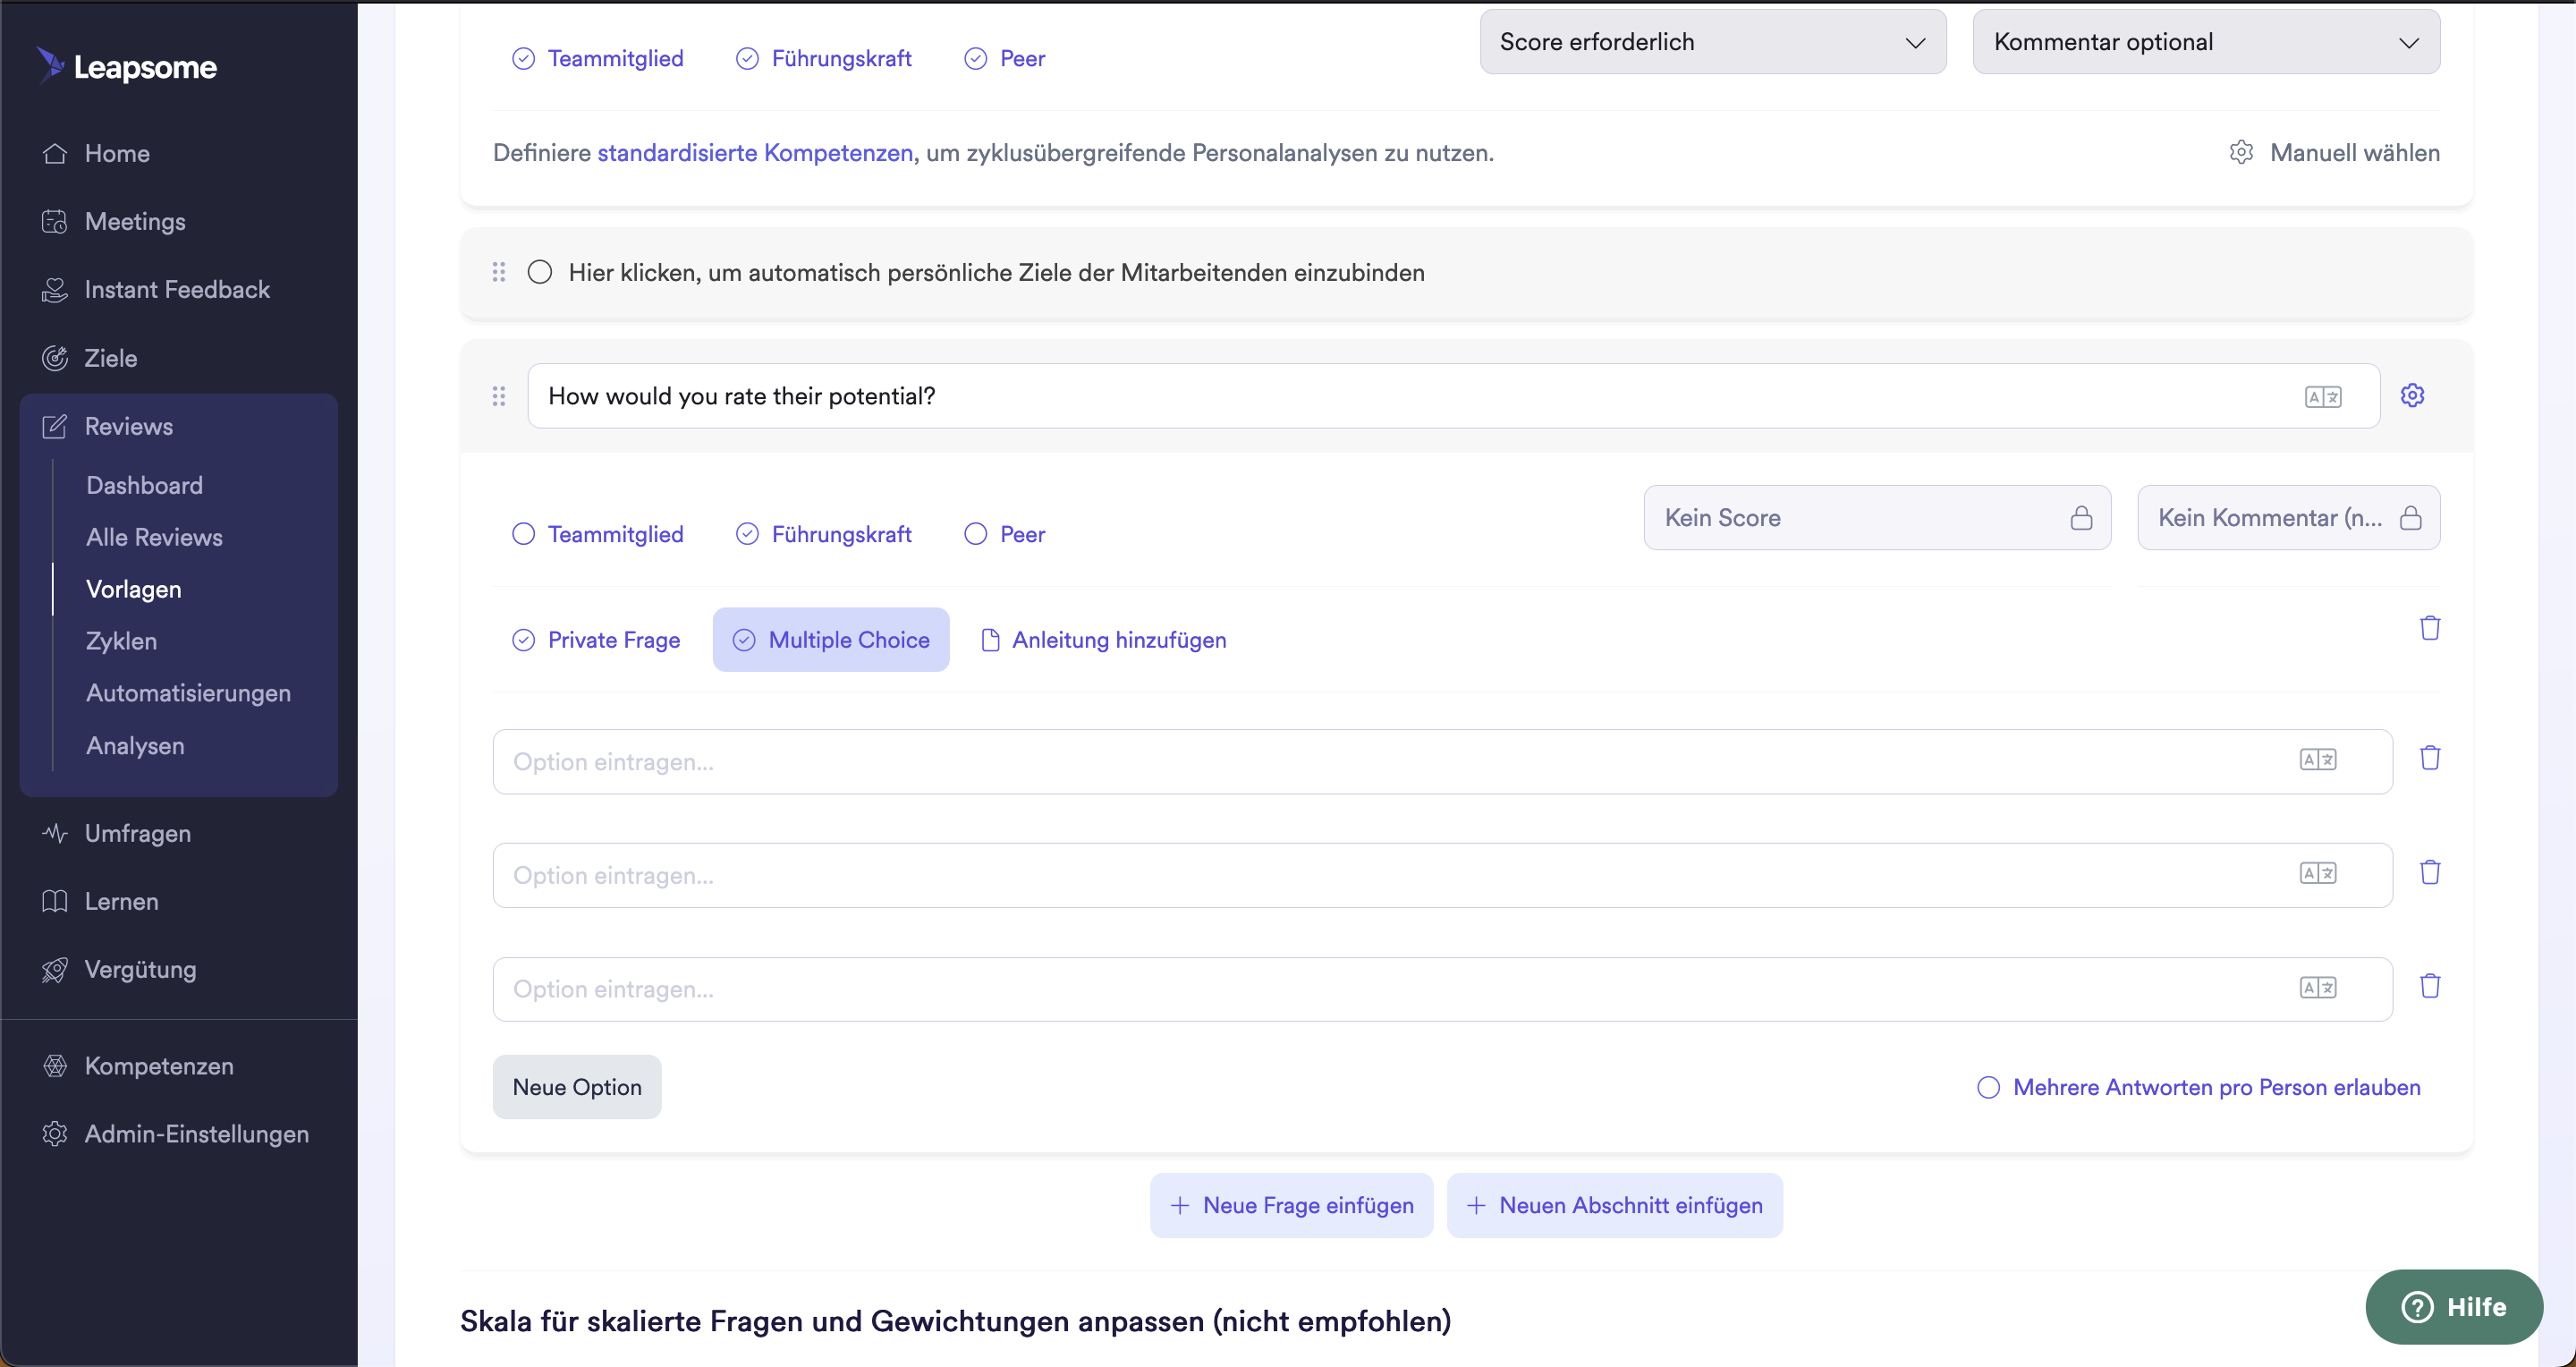
Task: Open Analysen under Reviews
Action: point(136,745)
